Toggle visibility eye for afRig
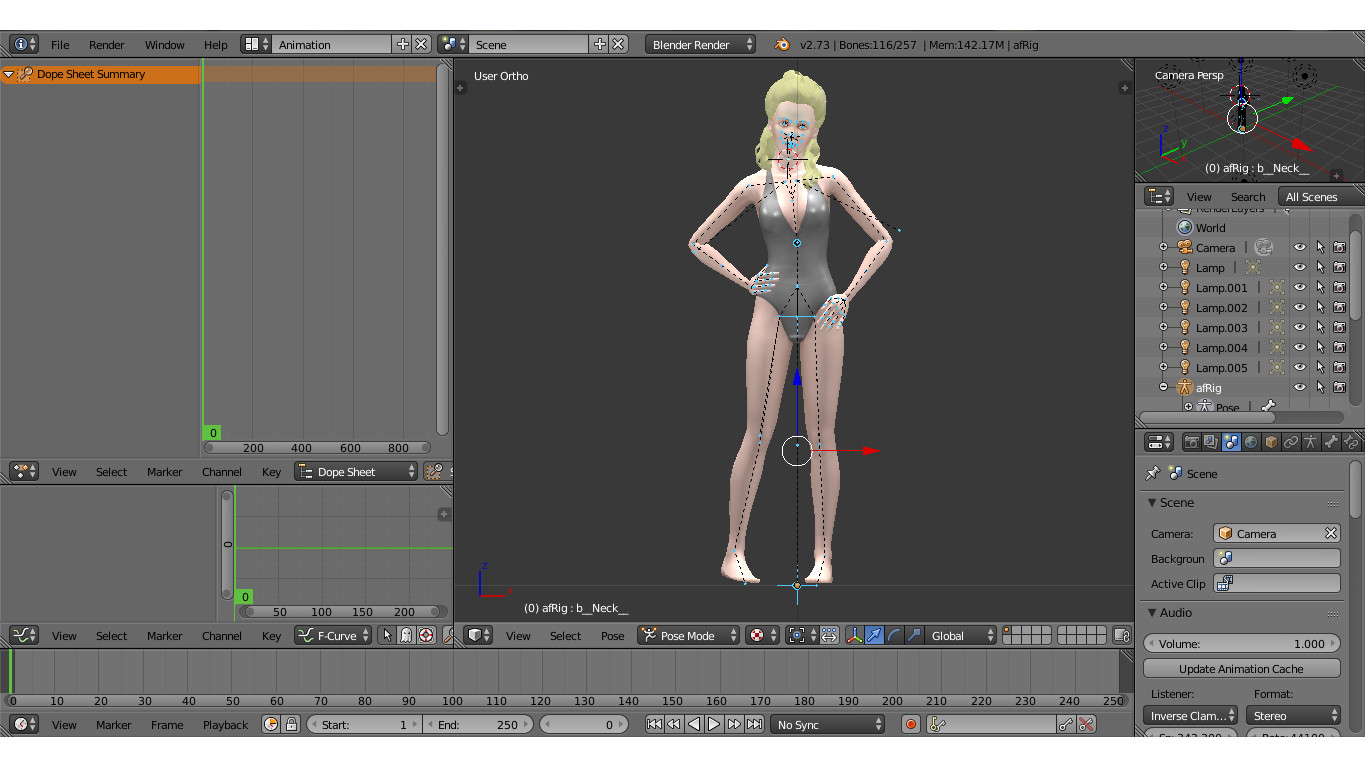Screen dimensions: 1366x768 point(1300,387)
